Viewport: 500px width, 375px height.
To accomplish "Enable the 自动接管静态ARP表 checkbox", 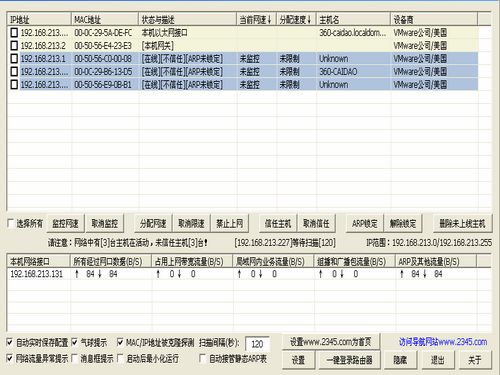I will 202,358.
